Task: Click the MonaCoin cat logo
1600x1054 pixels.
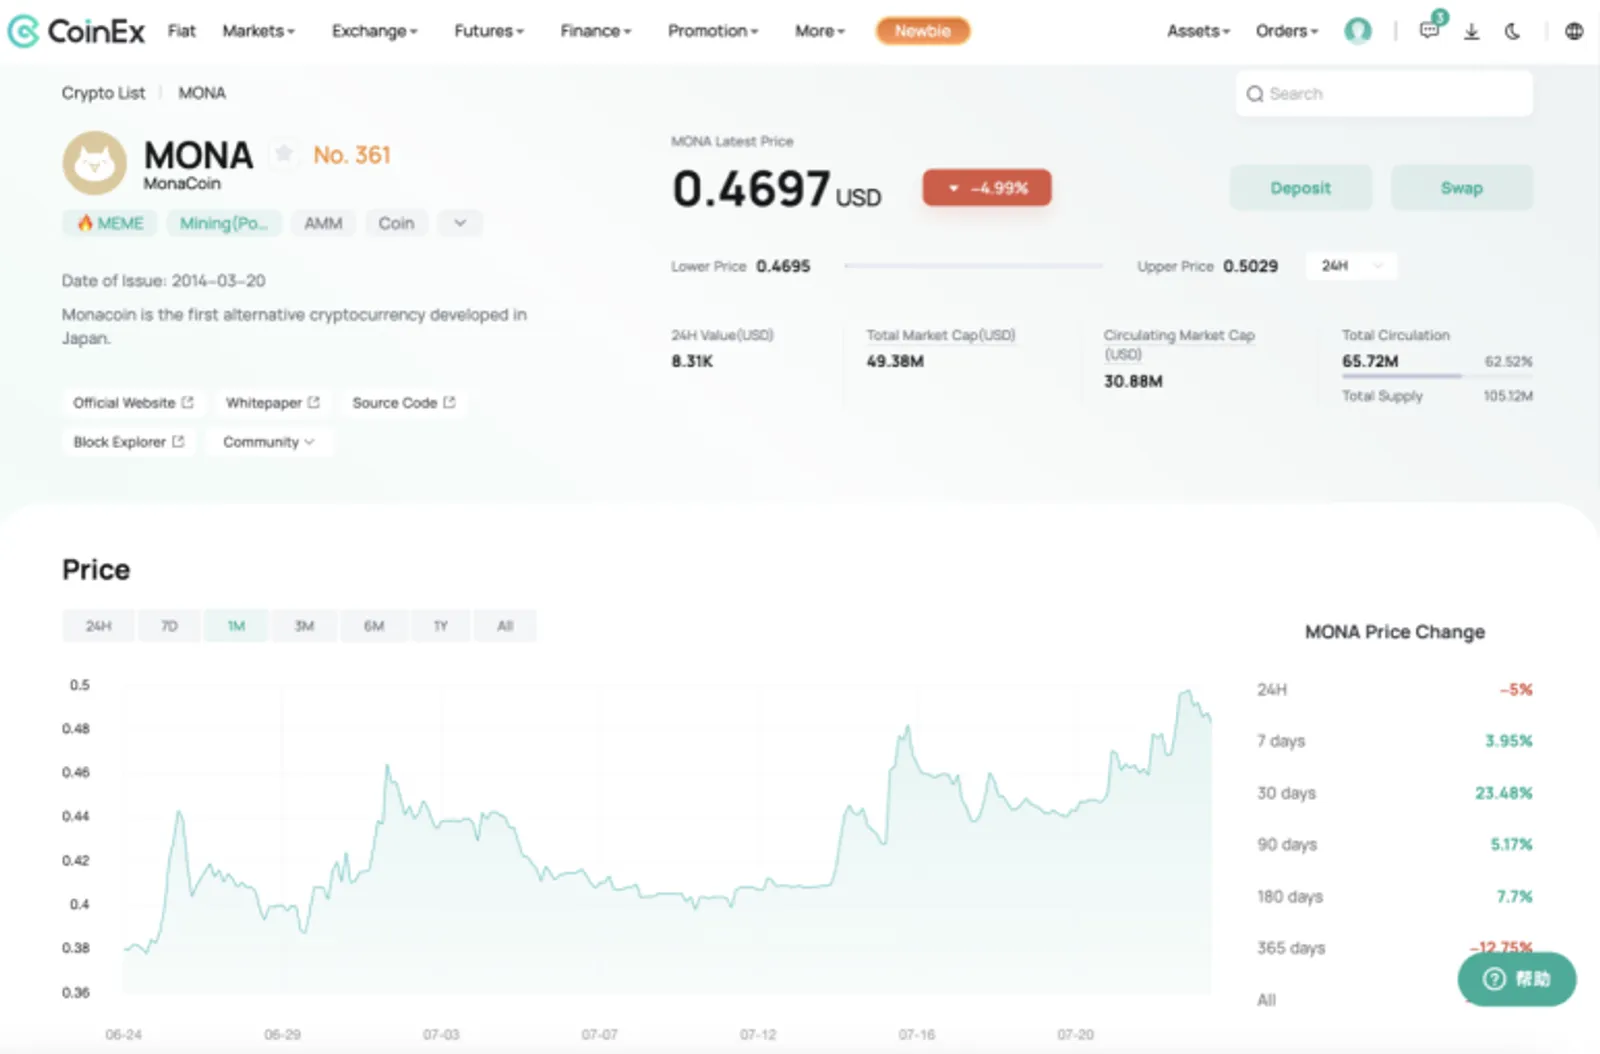Action: [95, 163]
